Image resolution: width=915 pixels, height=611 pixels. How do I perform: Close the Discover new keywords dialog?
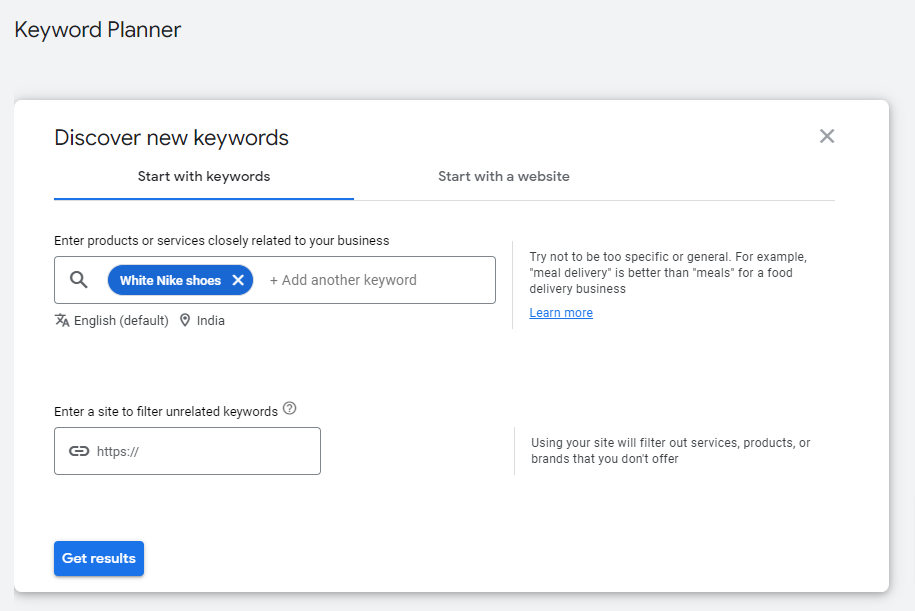pos(827,136)
